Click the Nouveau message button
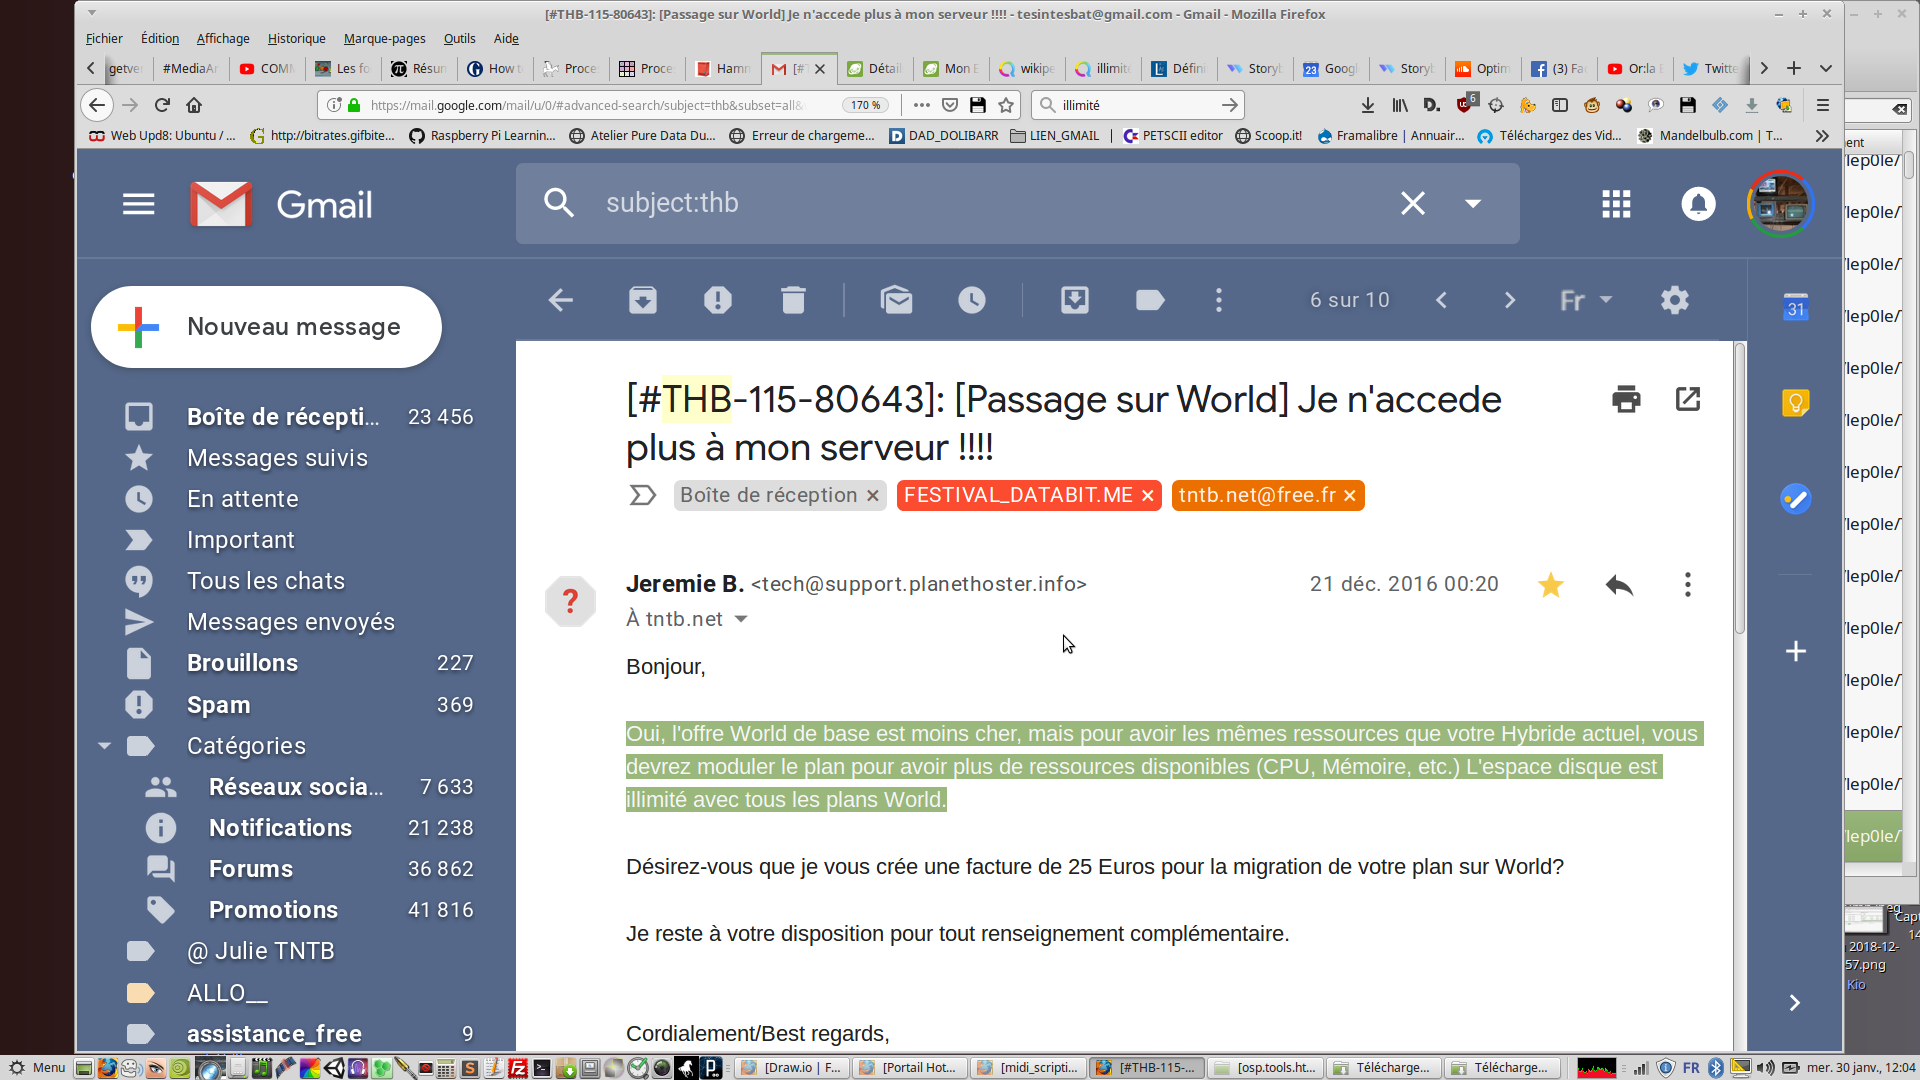Screen dimensions: 1920x1080 pos(266,327)
